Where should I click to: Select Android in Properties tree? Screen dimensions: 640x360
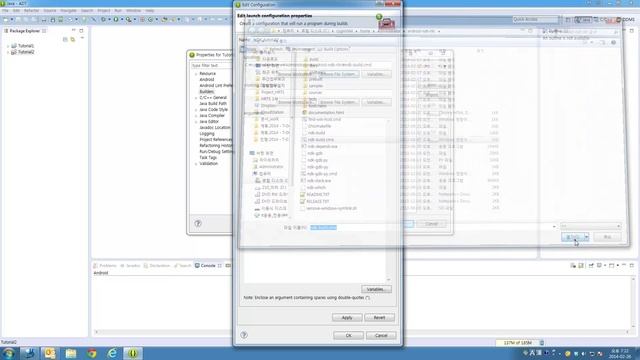point(207,80)
